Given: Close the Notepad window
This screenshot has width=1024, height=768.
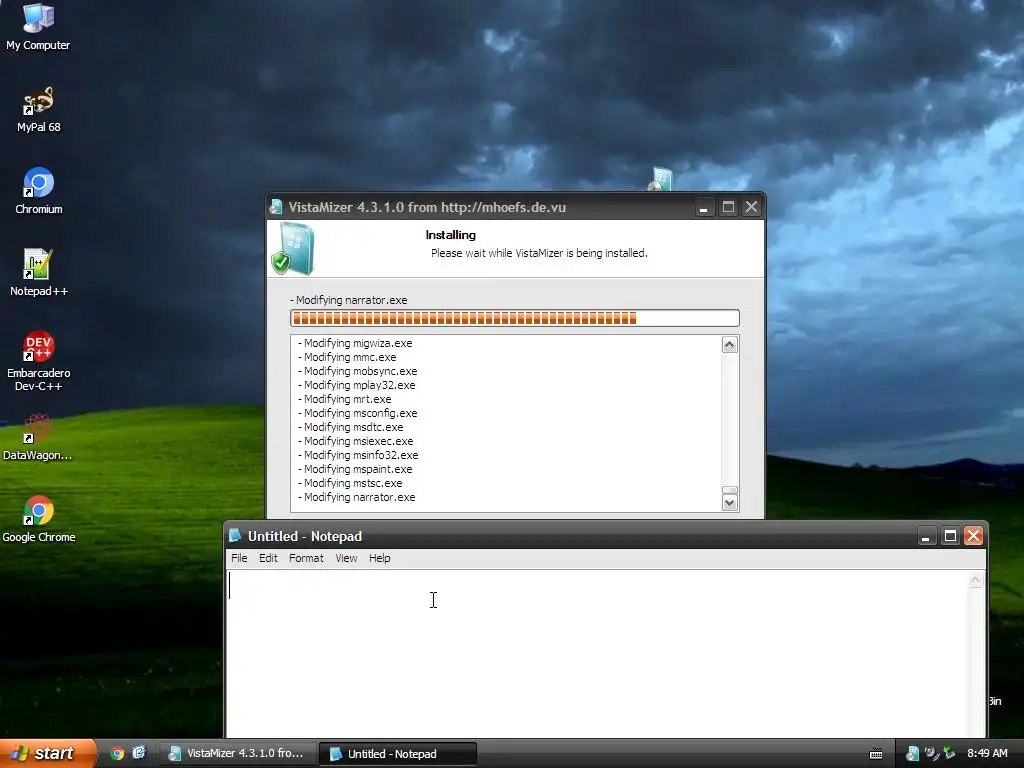Looking at the screenshot, I should coord(974,536).
